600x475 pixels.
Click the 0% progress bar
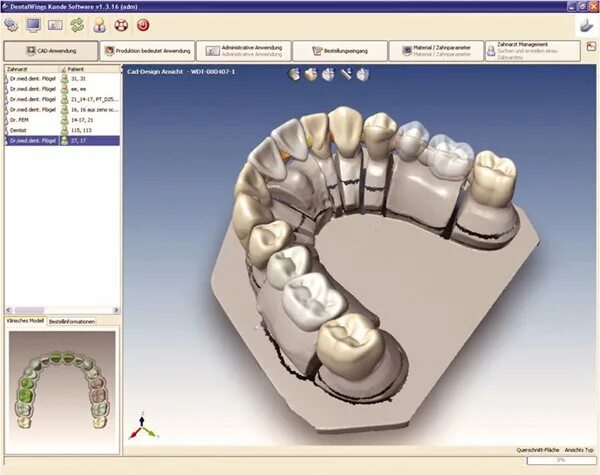tap(561, 460)
